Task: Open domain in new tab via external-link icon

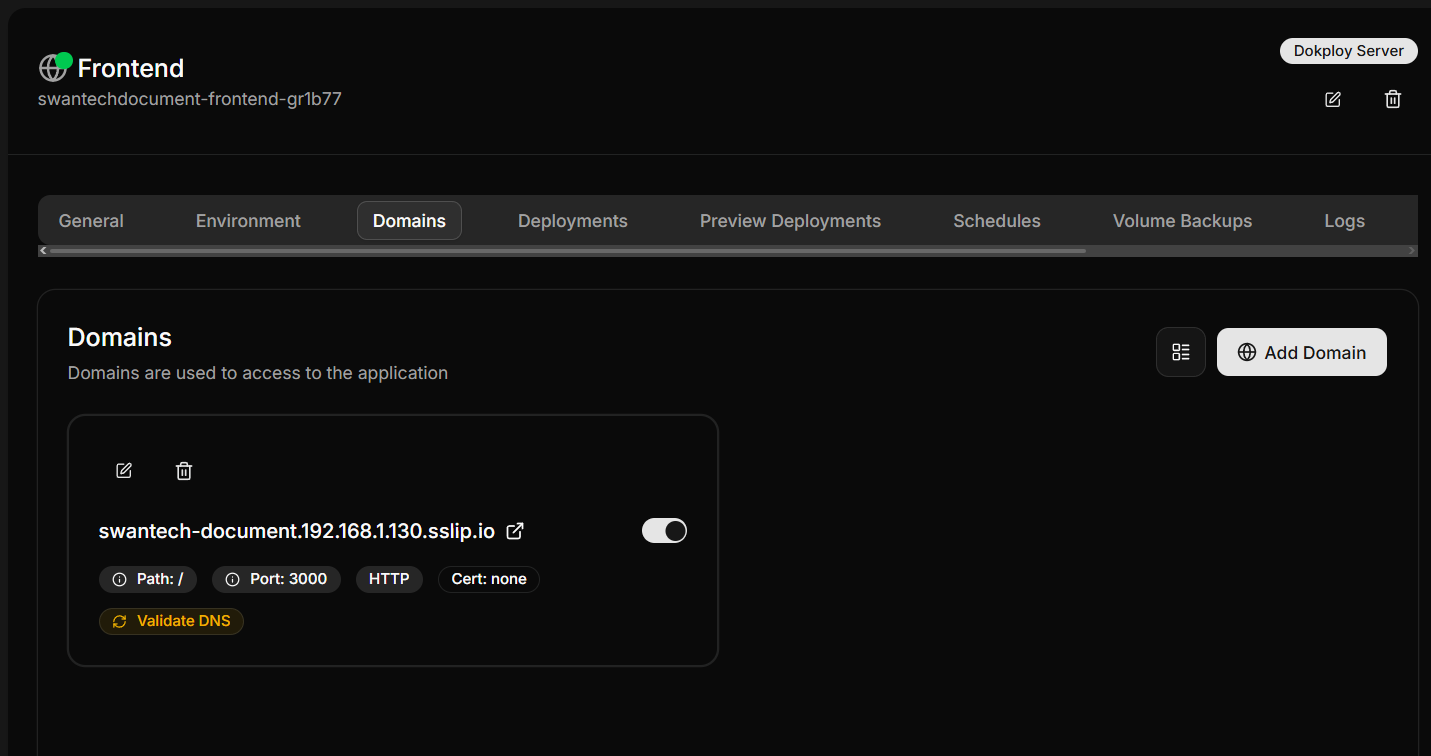Action: click(x=515, y=531)
